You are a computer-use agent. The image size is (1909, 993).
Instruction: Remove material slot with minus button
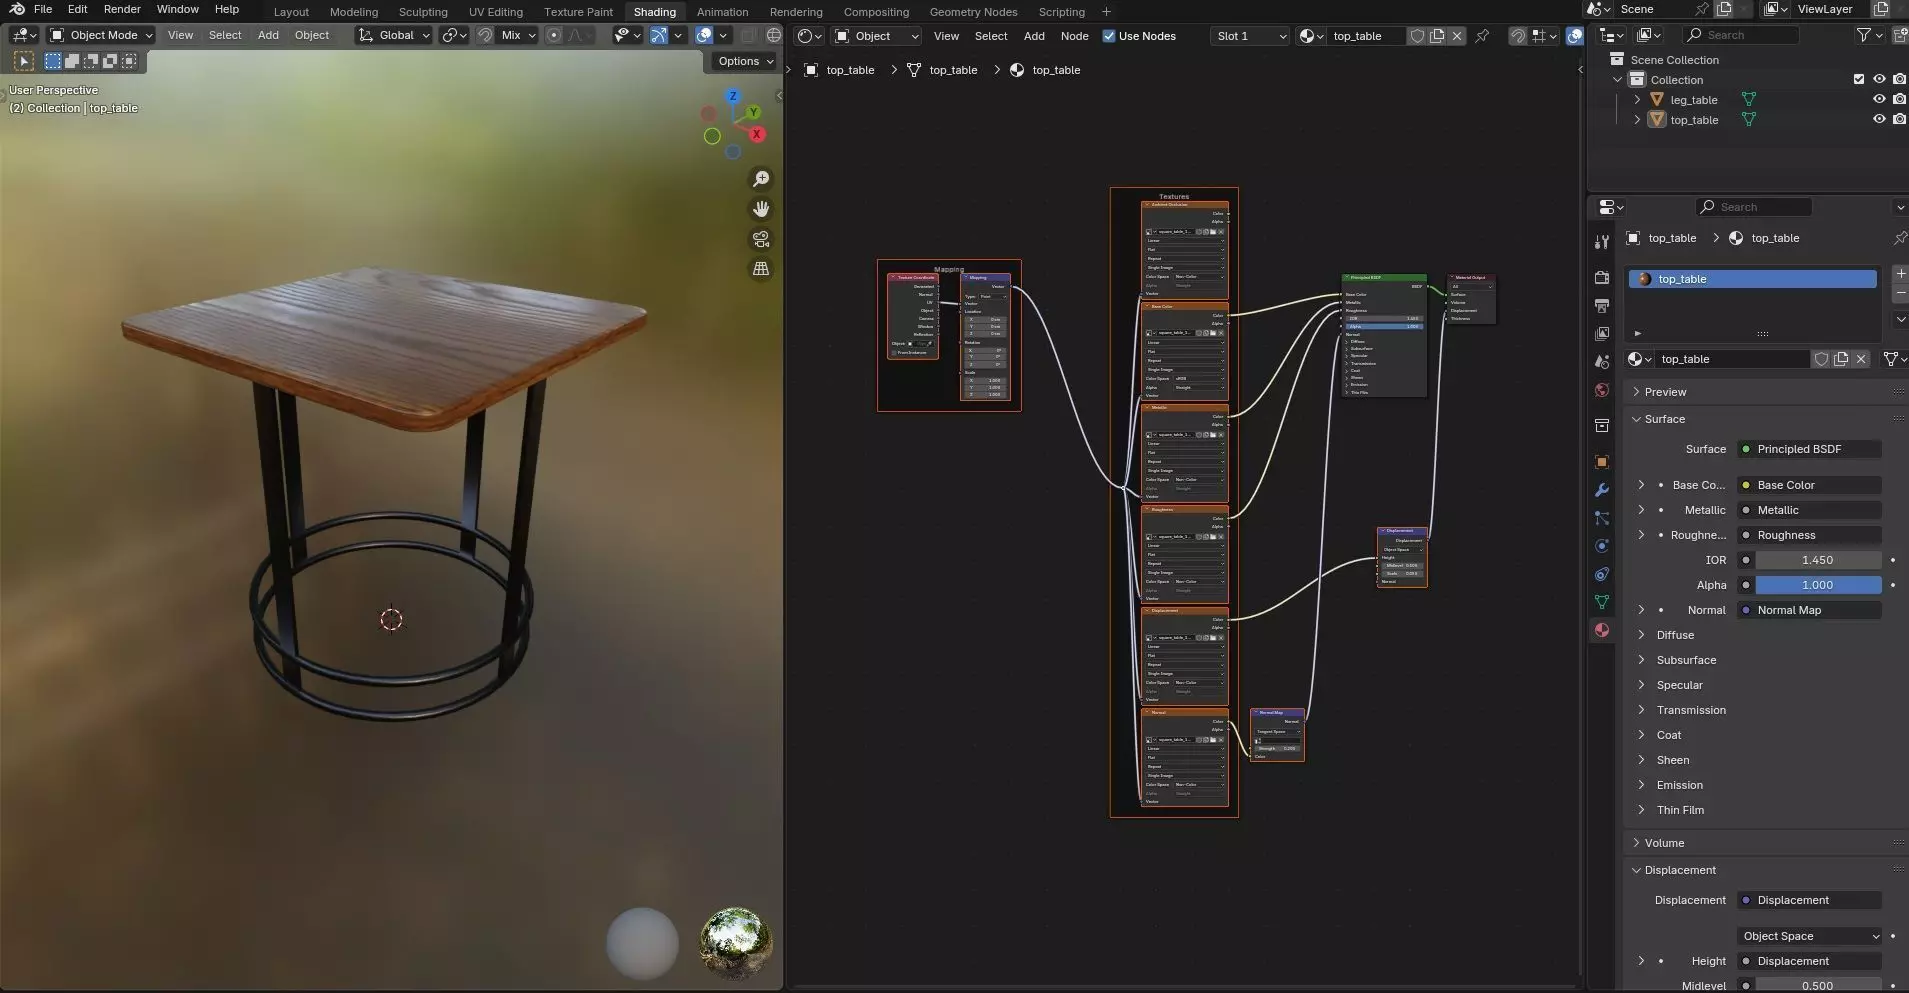coord(1900,293)
